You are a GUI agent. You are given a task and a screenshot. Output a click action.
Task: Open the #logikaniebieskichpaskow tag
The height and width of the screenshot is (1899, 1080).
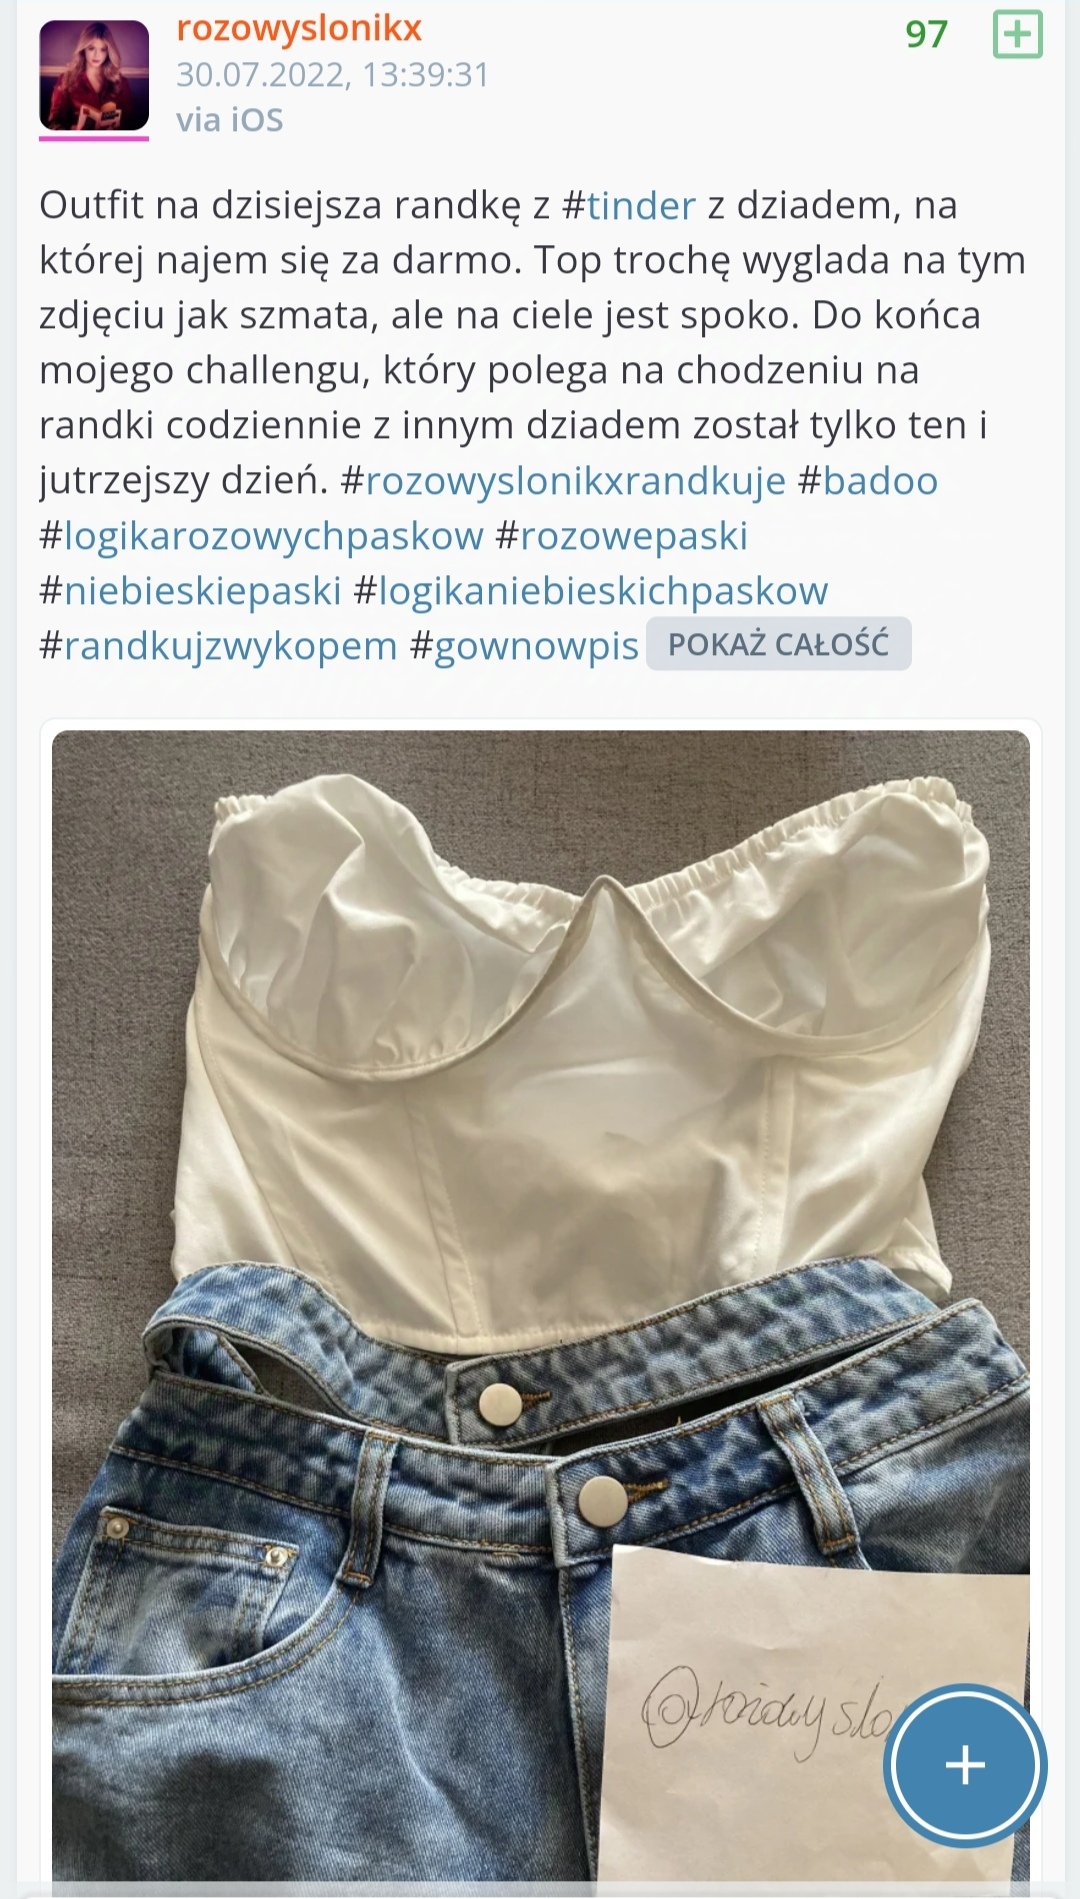[591, 591]
